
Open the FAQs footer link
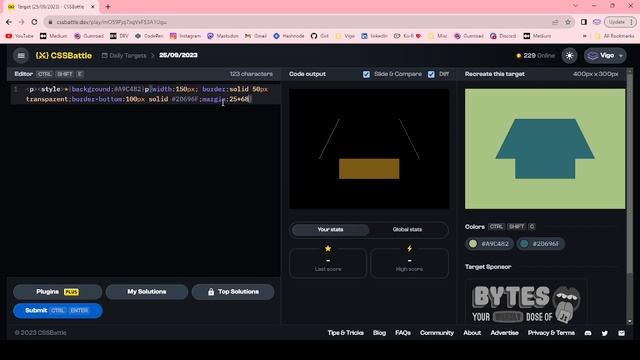click(x=403, y=333)
